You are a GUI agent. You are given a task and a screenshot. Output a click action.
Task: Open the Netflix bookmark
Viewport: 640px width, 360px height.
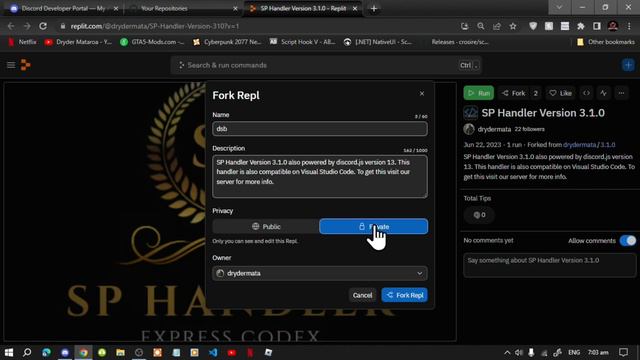pos(22,42)
